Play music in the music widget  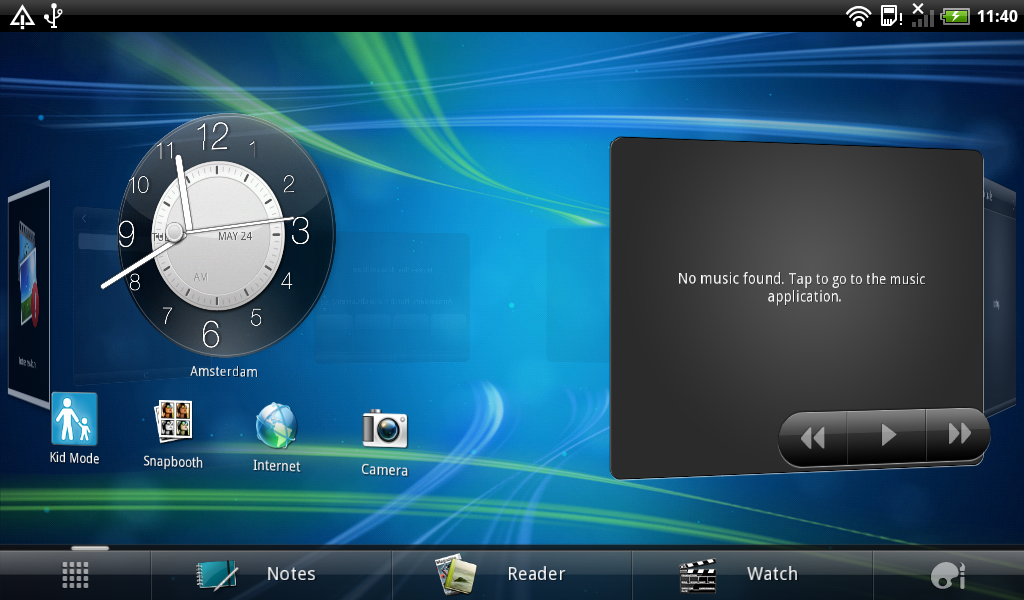pyautogui.click(x=887, y=435)
